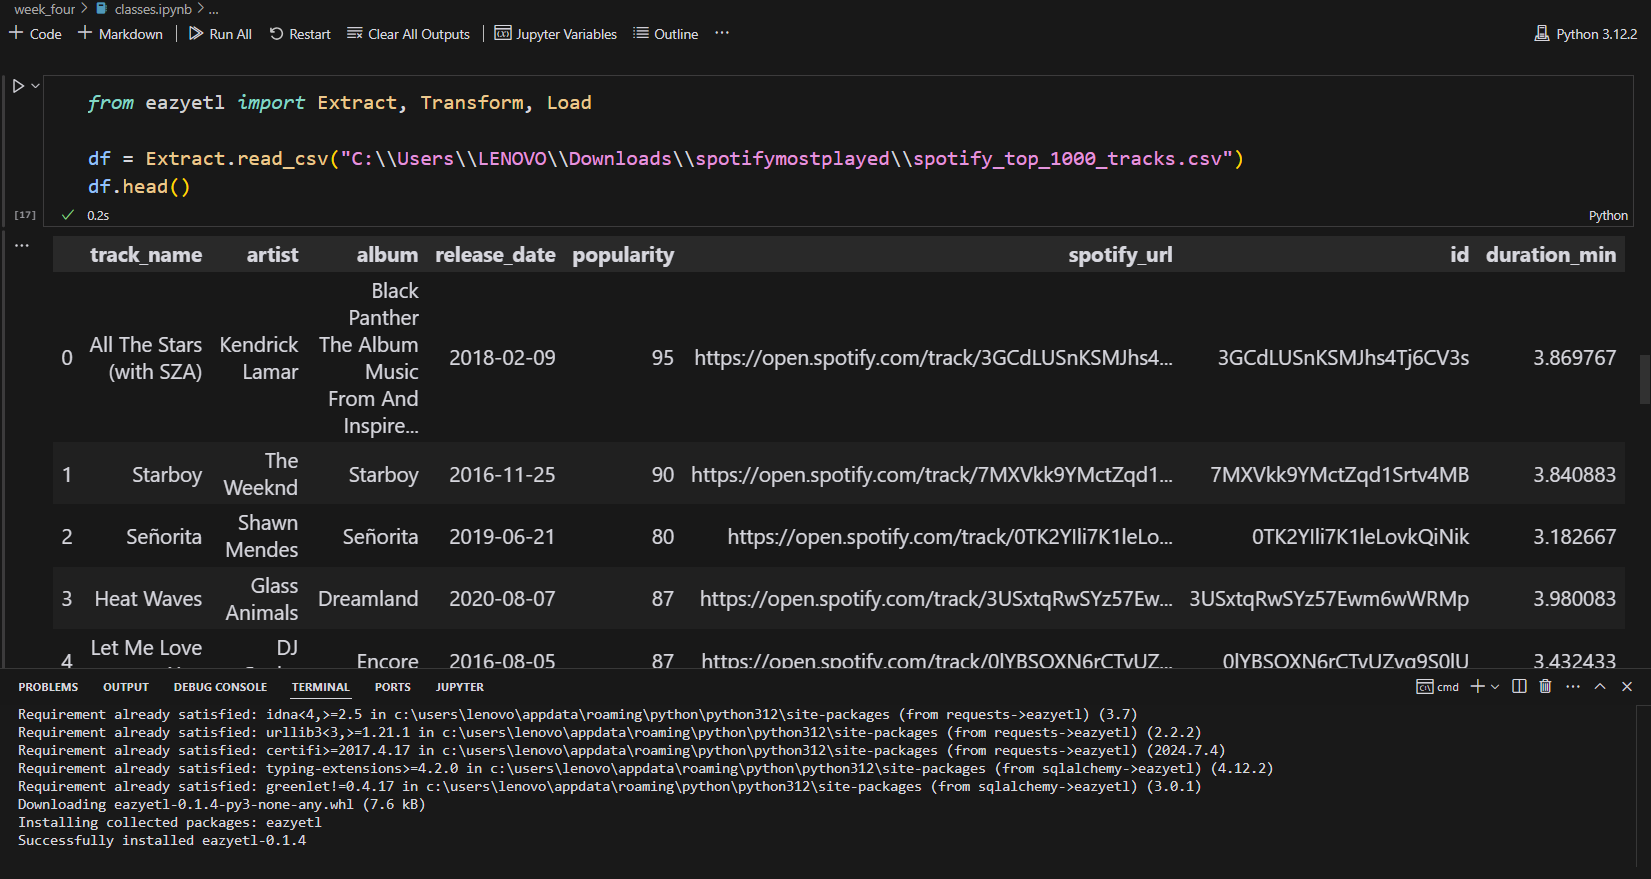The image size is (1651, 879).
Task: Kill terminal with trash icon
Action: tap(1545, 686)
